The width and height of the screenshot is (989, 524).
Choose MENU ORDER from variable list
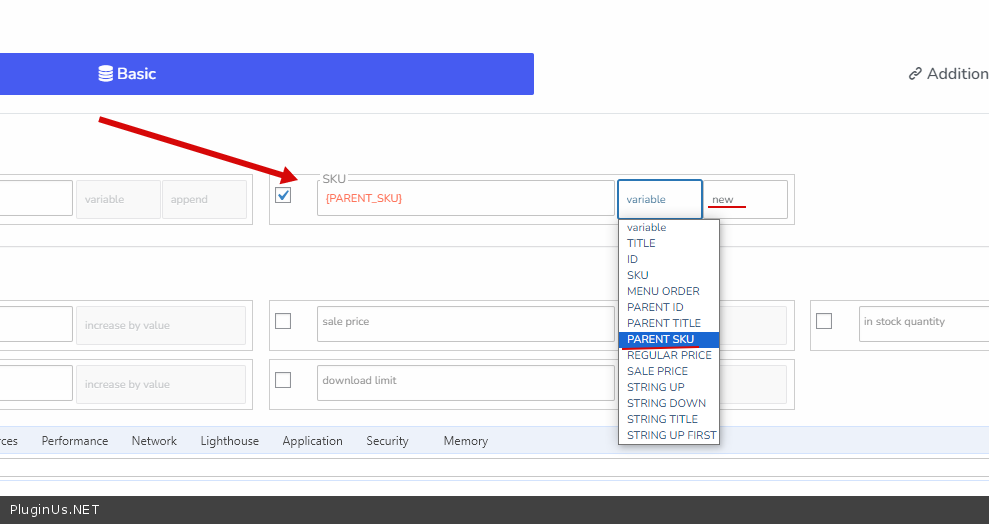(x=663, y=291)
